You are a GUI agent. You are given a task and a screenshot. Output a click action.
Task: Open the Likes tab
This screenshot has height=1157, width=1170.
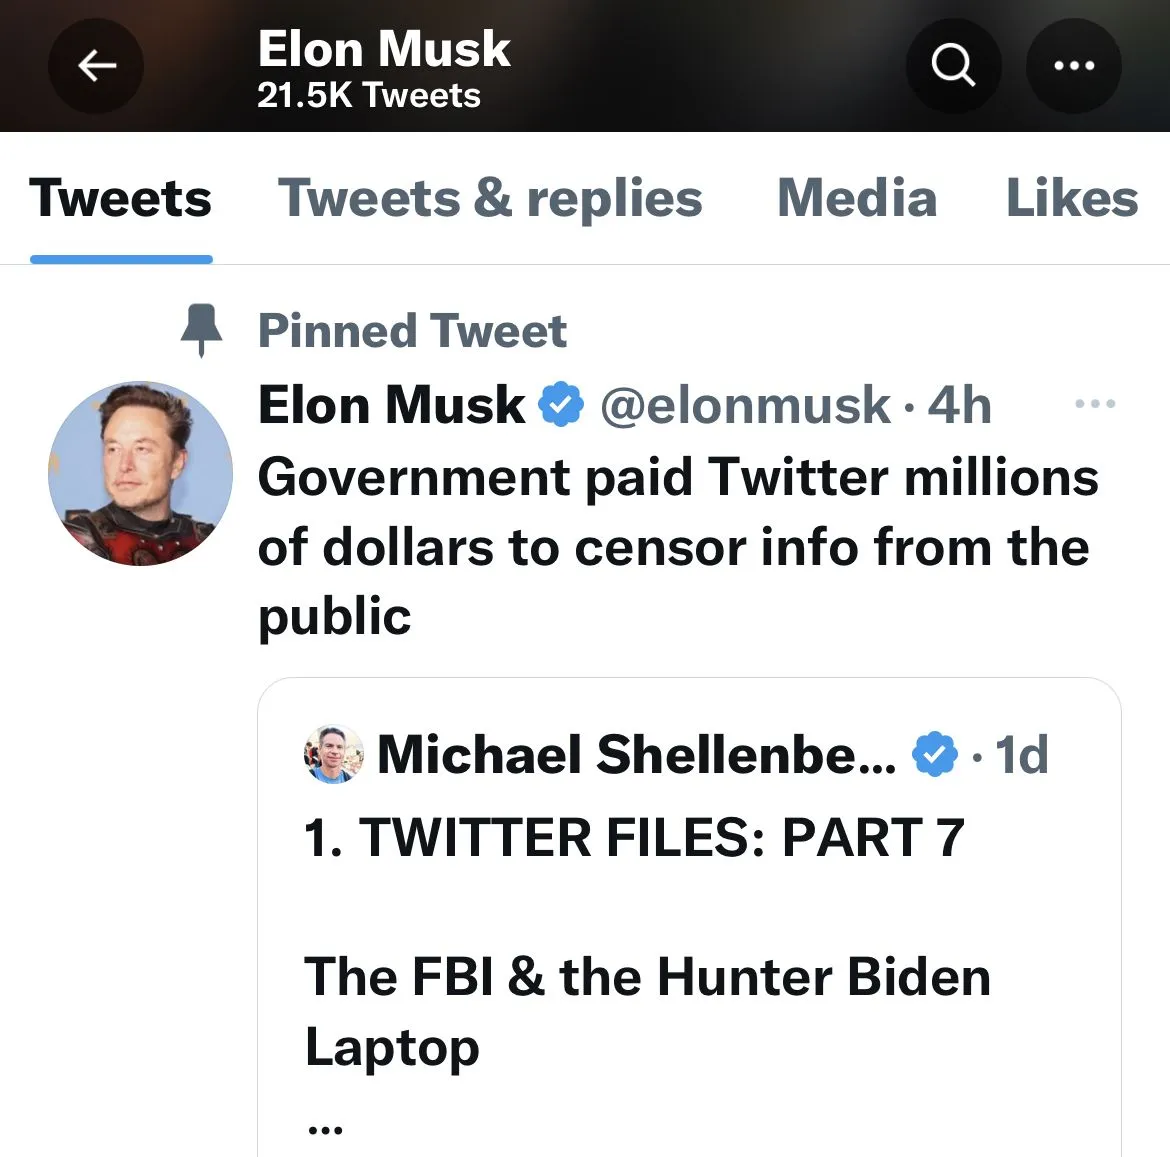(1071, 198)
